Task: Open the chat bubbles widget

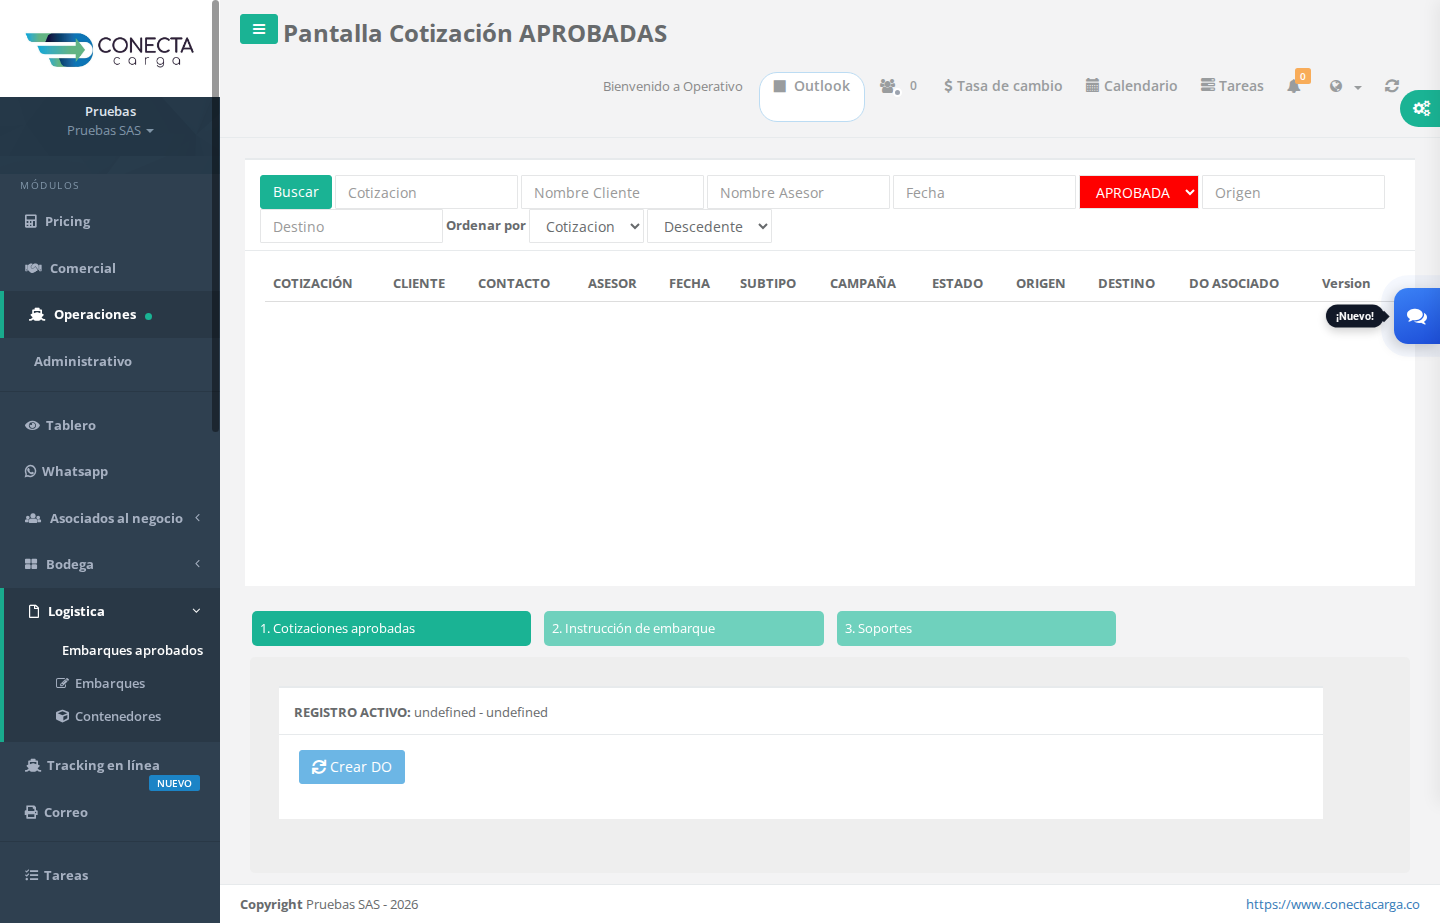Action: coord(1417,316)
